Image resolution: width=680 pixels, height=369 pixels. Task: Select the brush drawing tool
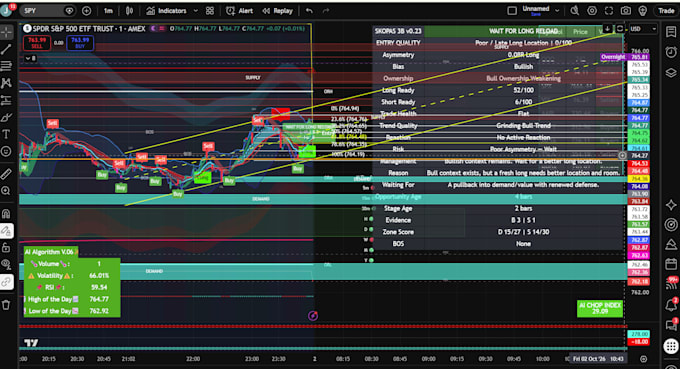(x=6, y=118)
